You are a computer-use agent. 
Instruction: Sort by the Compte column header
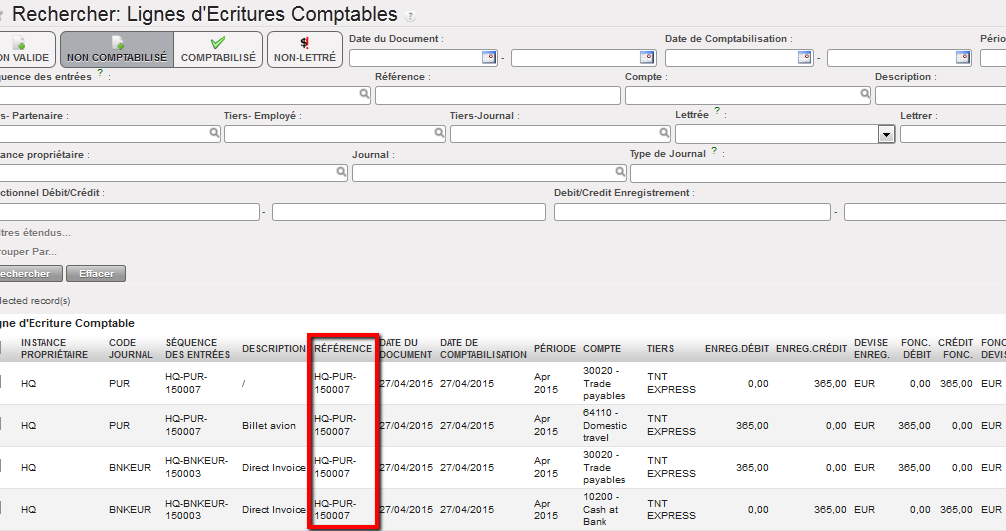pyautogui.click(x=602, y=349)
